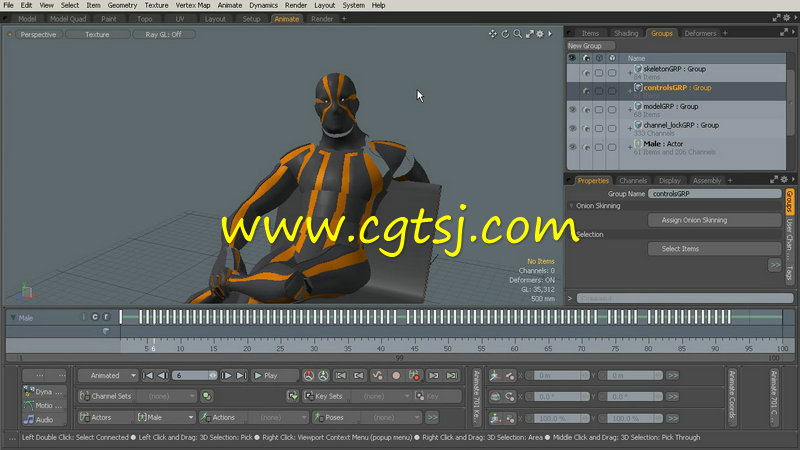Screen dimensions: 800x450
Task: Click the round record key icon
Action: point(396,376)
